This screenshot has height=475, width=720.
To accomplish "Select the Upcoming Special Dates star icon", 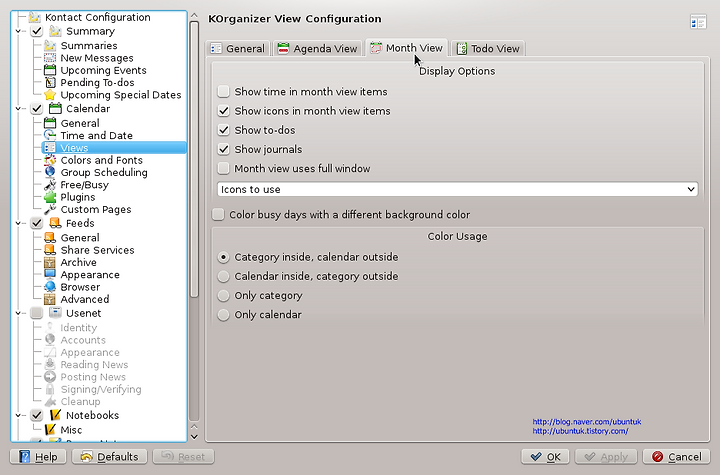I will point(50,95).
